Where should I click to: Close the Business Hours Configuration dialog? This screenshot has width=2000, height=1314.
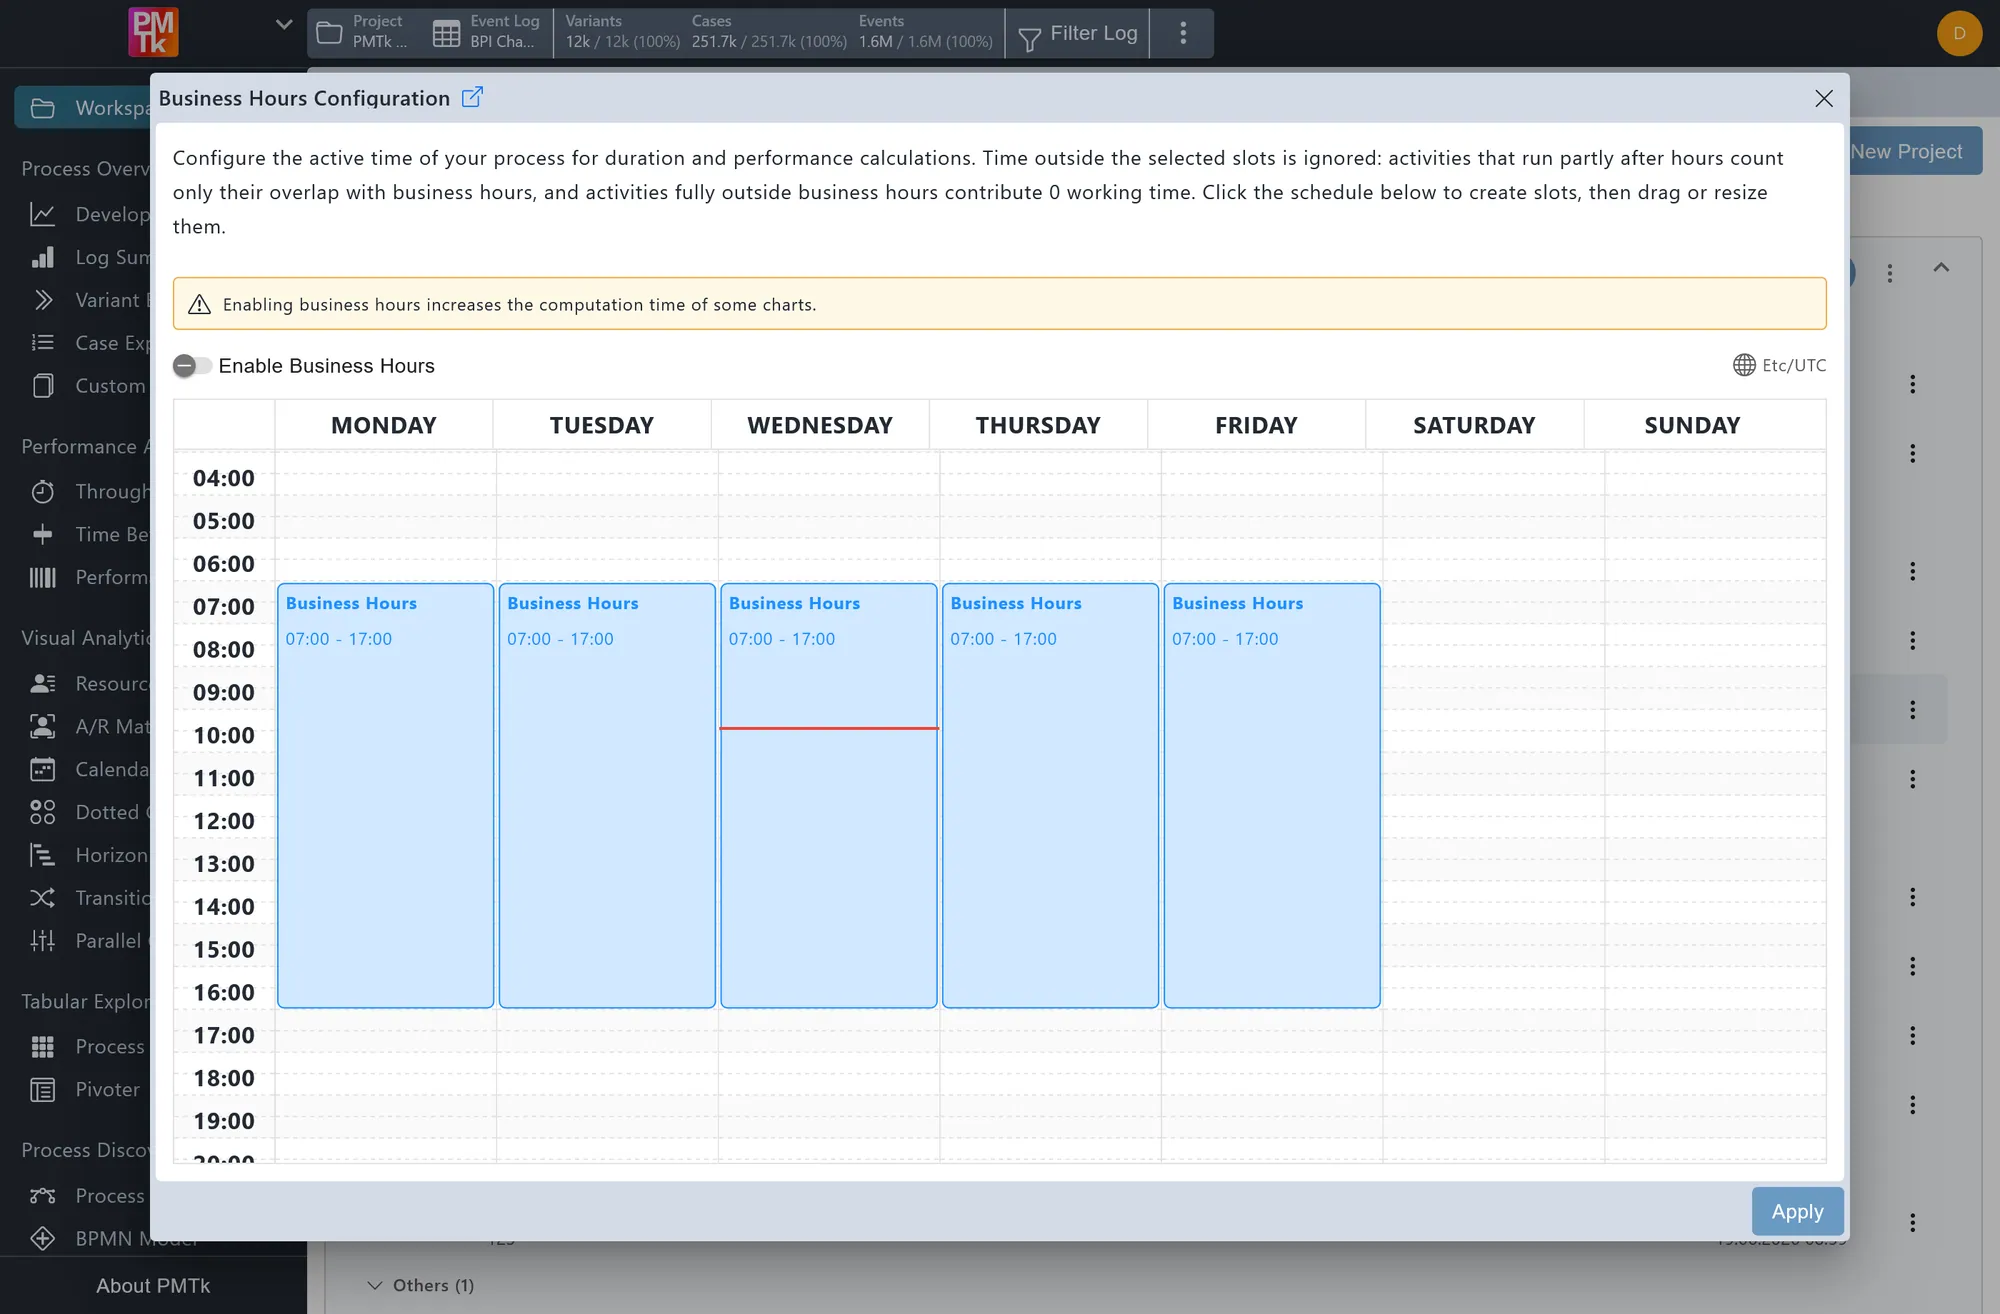click(x=1823, y=98)
